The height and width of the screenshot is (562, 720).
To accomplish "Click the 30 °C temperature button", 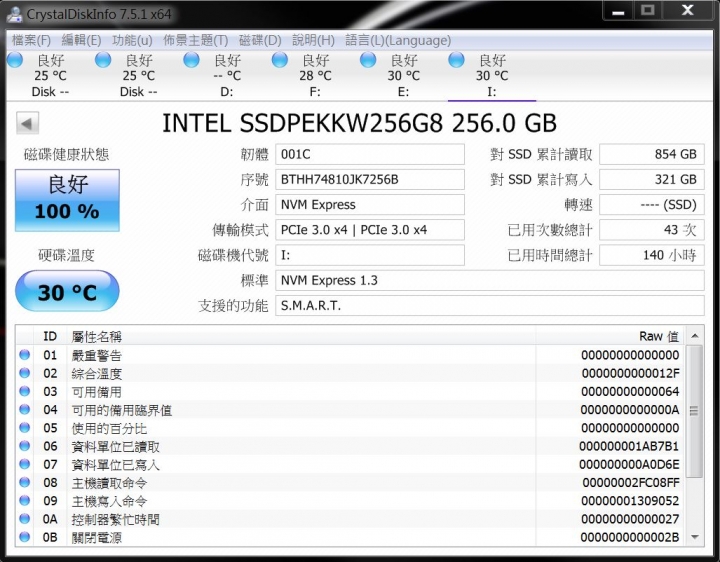I will (68, 291).
